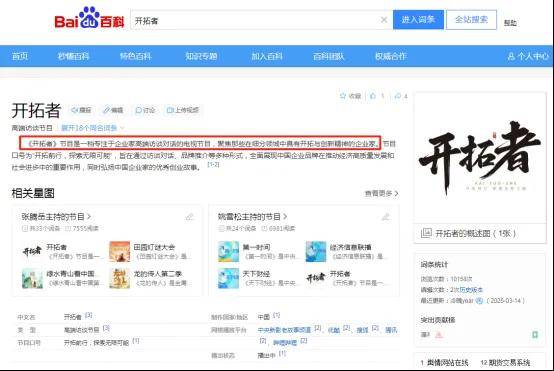554x371 pixels.
Task: Open reference [1] next to 中国
Action: pyautogui.click(x=277, y=315)
